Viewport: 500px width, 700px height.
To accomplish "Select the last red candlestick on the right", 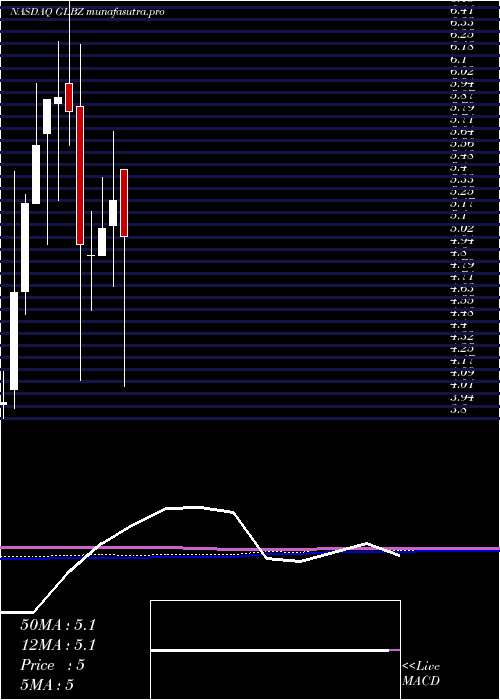I will (x=124, y=203).
